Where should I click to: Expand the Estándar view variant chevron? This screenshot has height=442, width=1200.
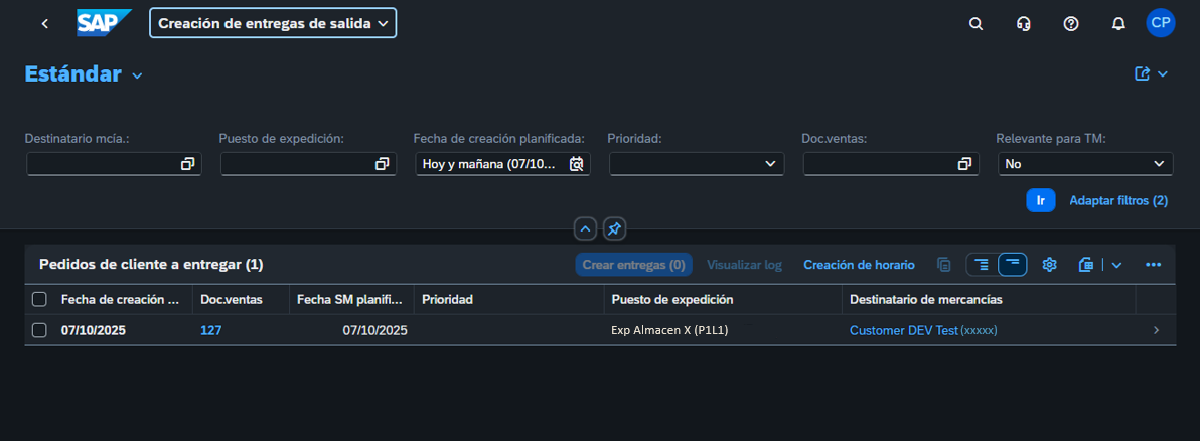tap(138, 76)
